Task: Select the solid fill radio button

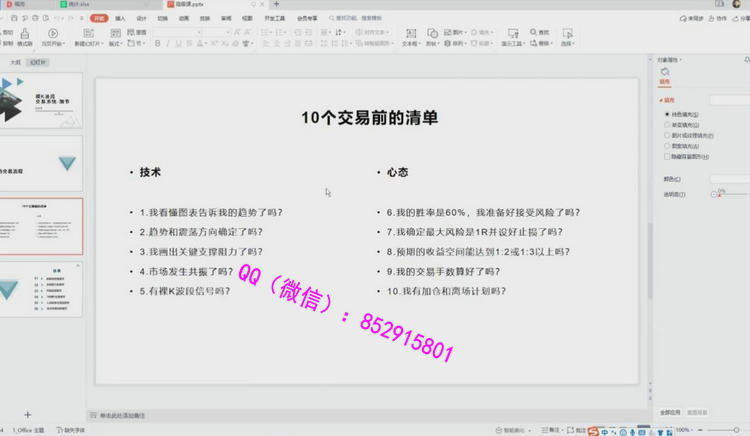Action: click(668, 115)
